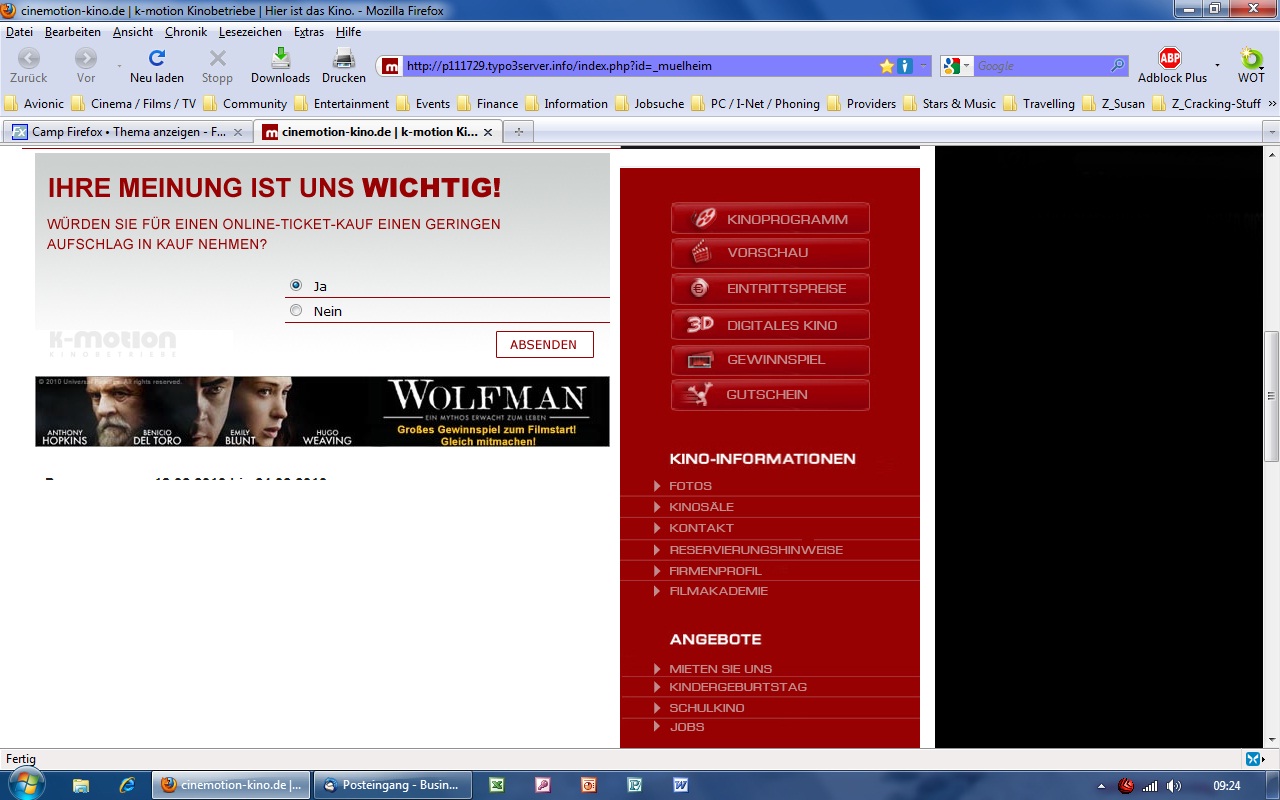Open the Lesezeichen menu
The image size is (1280, 800).
(x=250, y=32)
